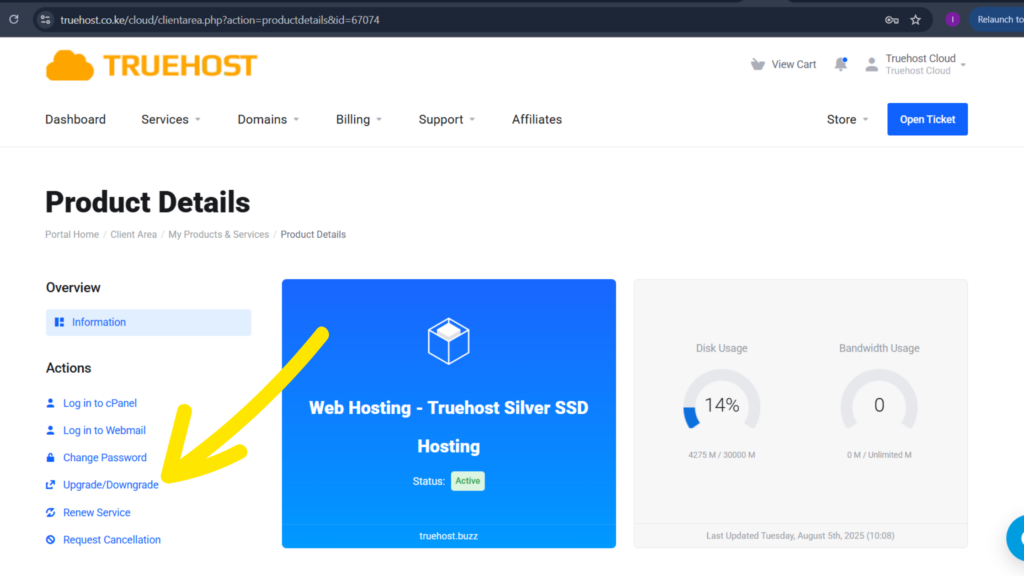
Task: Click the password key icon in address bar
Action: pyautogui.click(x=891, y=20)
